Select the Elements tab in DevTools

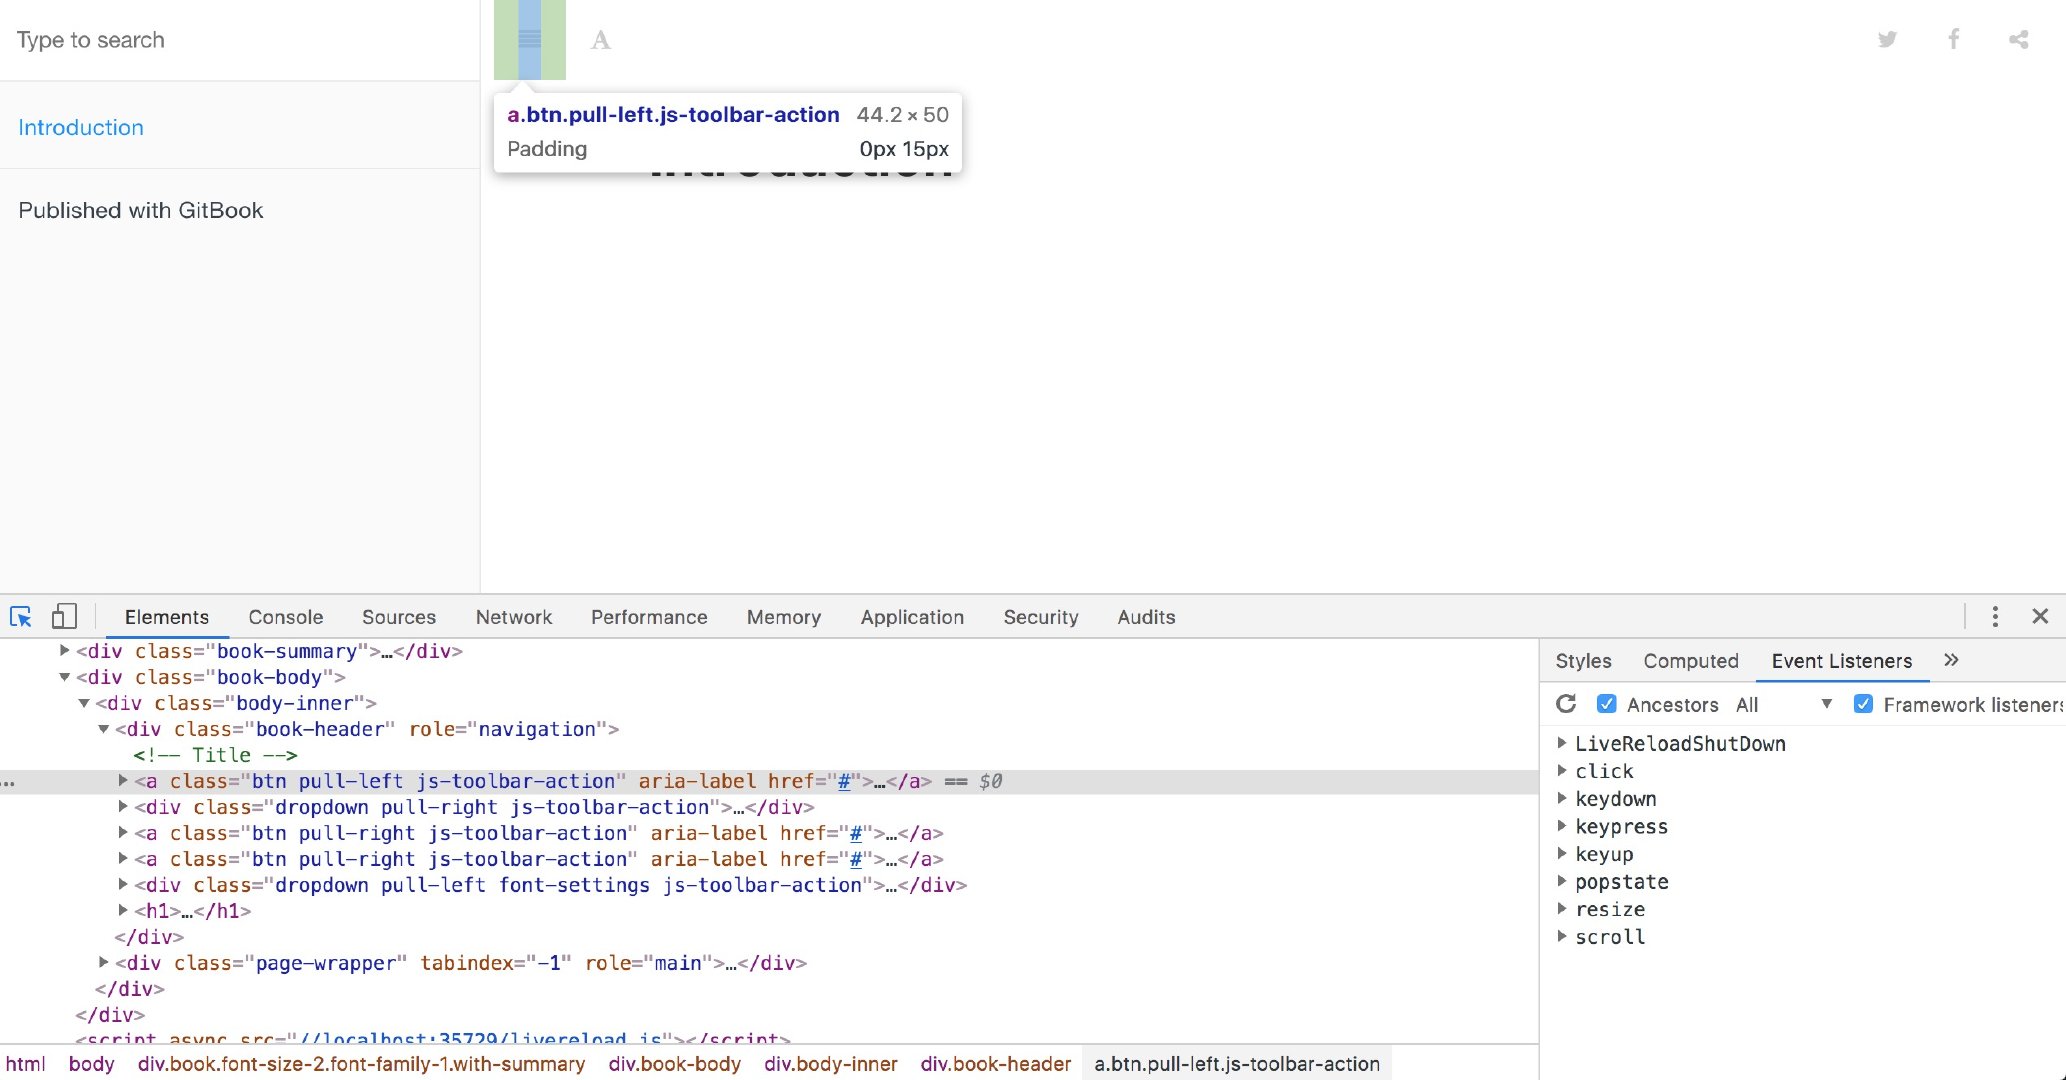(167, 617)
